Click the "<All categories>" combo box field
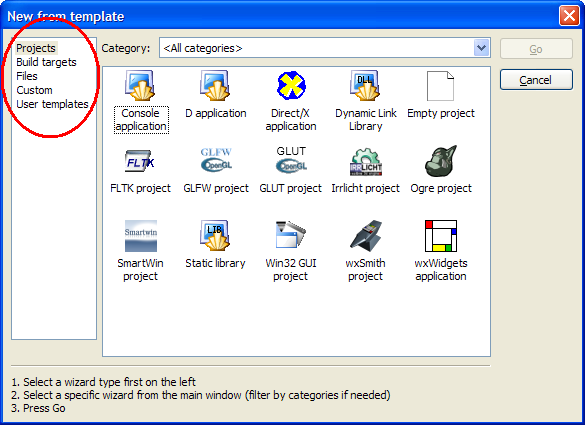Viewport: 585px width, 425px height. [325, 48]
